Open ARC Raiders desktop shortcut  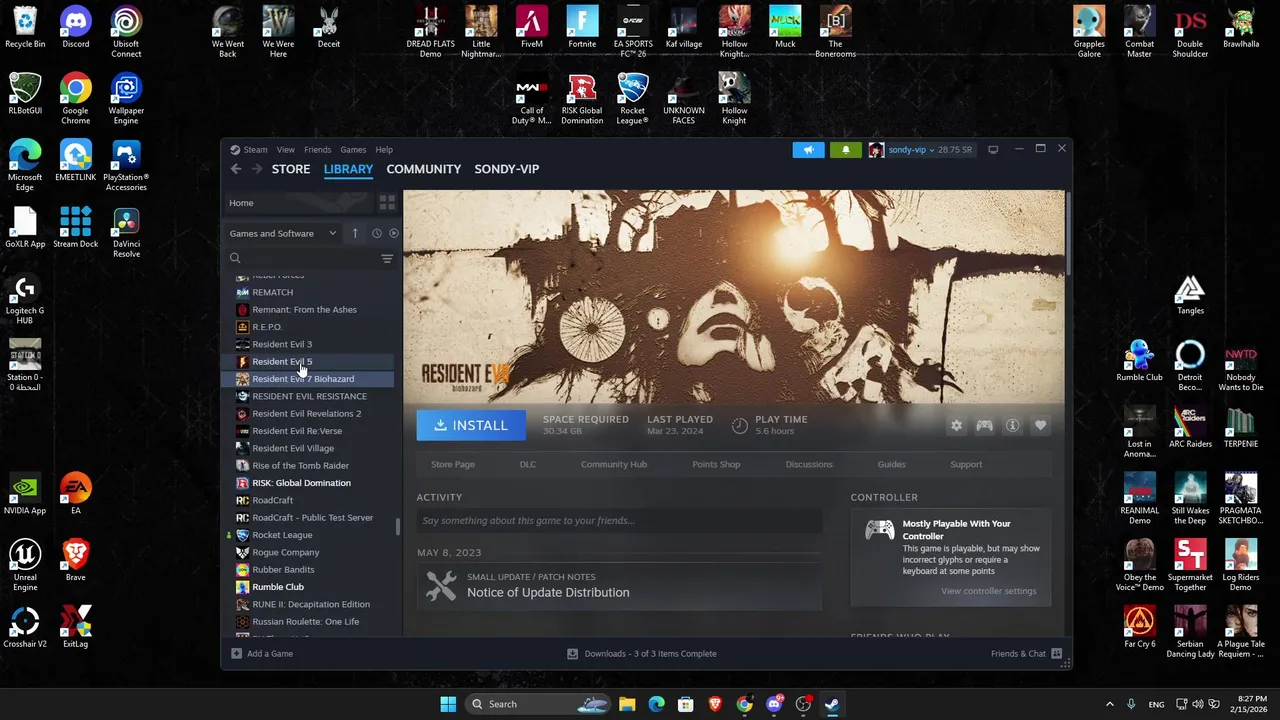(x=1190, y=427)
